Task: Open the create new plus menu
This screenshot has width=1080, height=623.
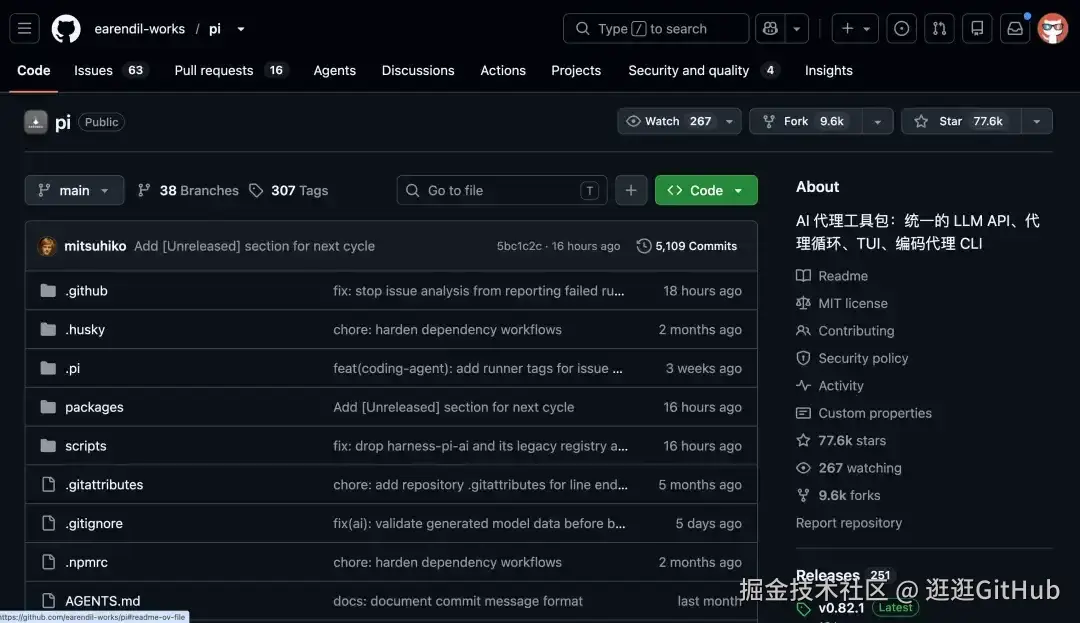Action: coord(855,29)
